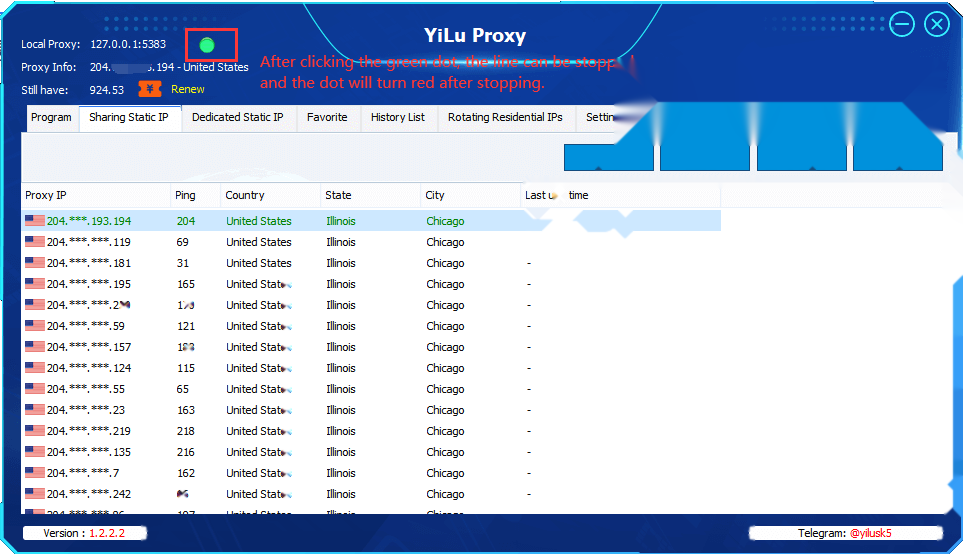963x554 pixels.
Task: Switch to the History List tab
Action: click(x=397, y=118)
